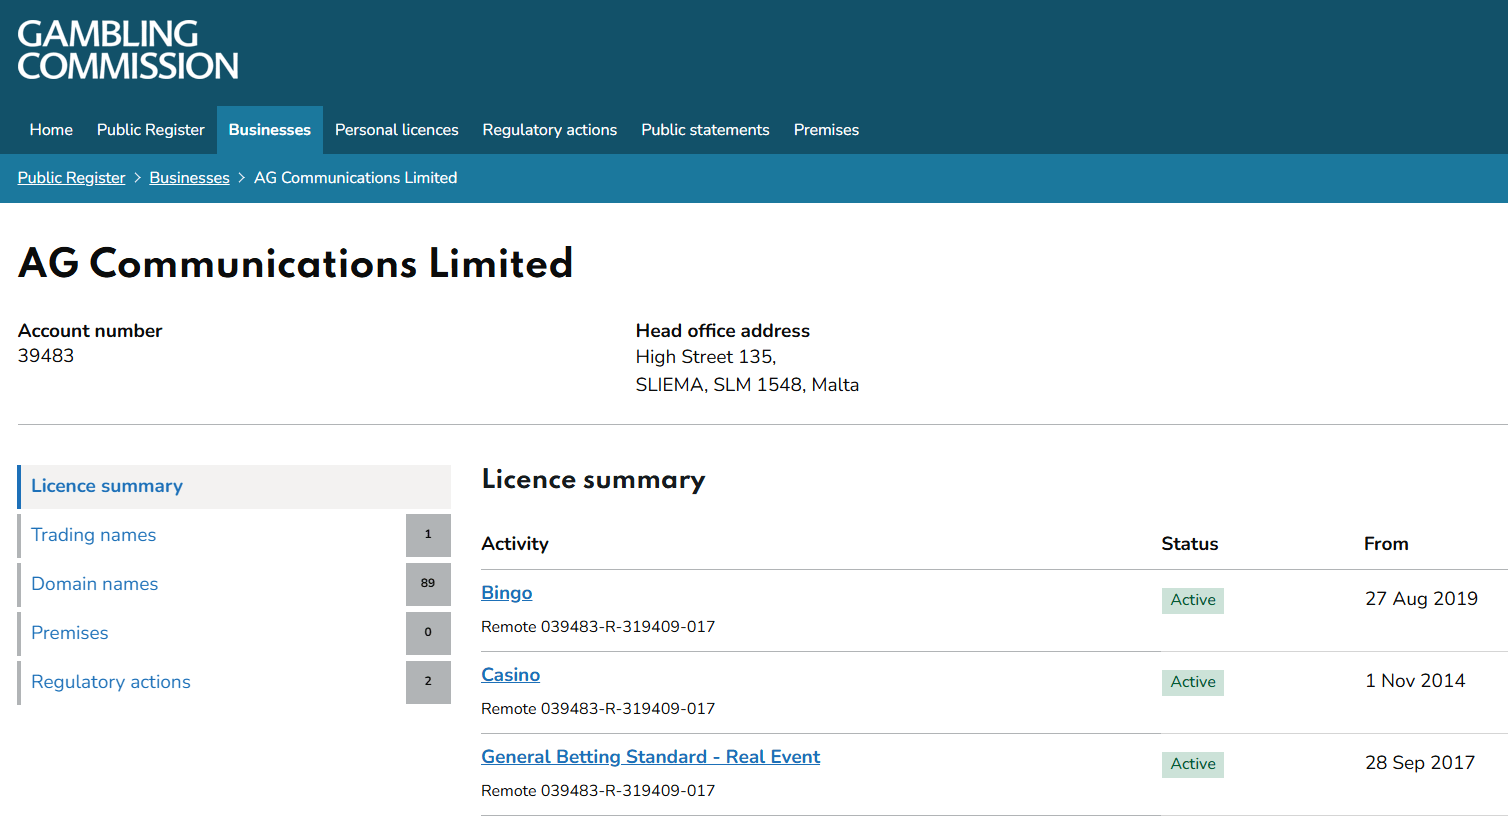
Task: Open the Casino licence activity link
Action: tap(511, 675)
